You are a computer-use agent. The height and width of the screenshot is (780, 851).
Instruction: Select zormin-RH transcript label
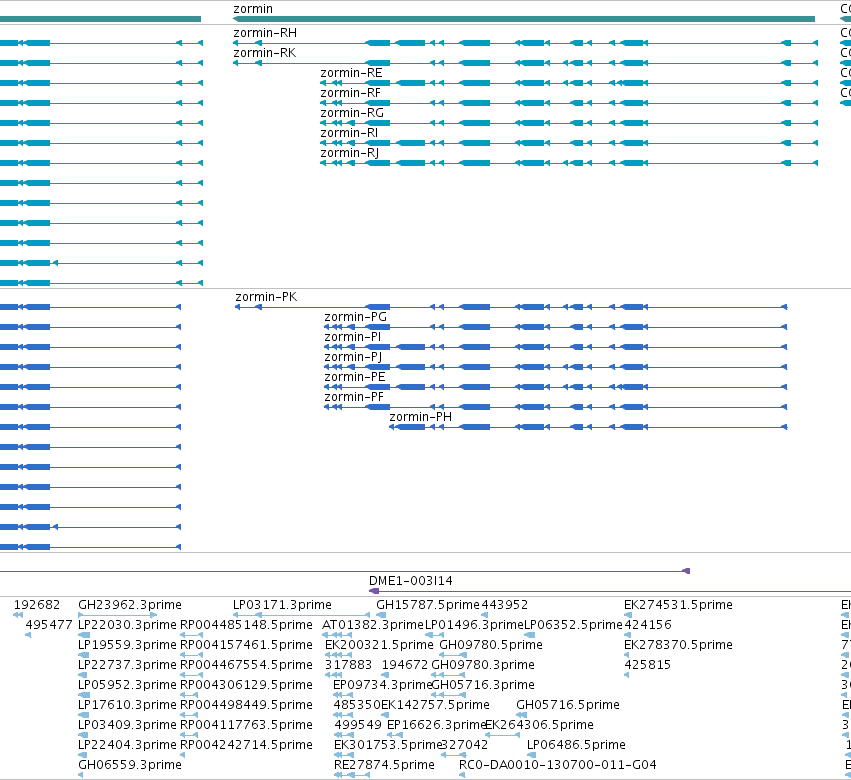click(x=265, y=33)
